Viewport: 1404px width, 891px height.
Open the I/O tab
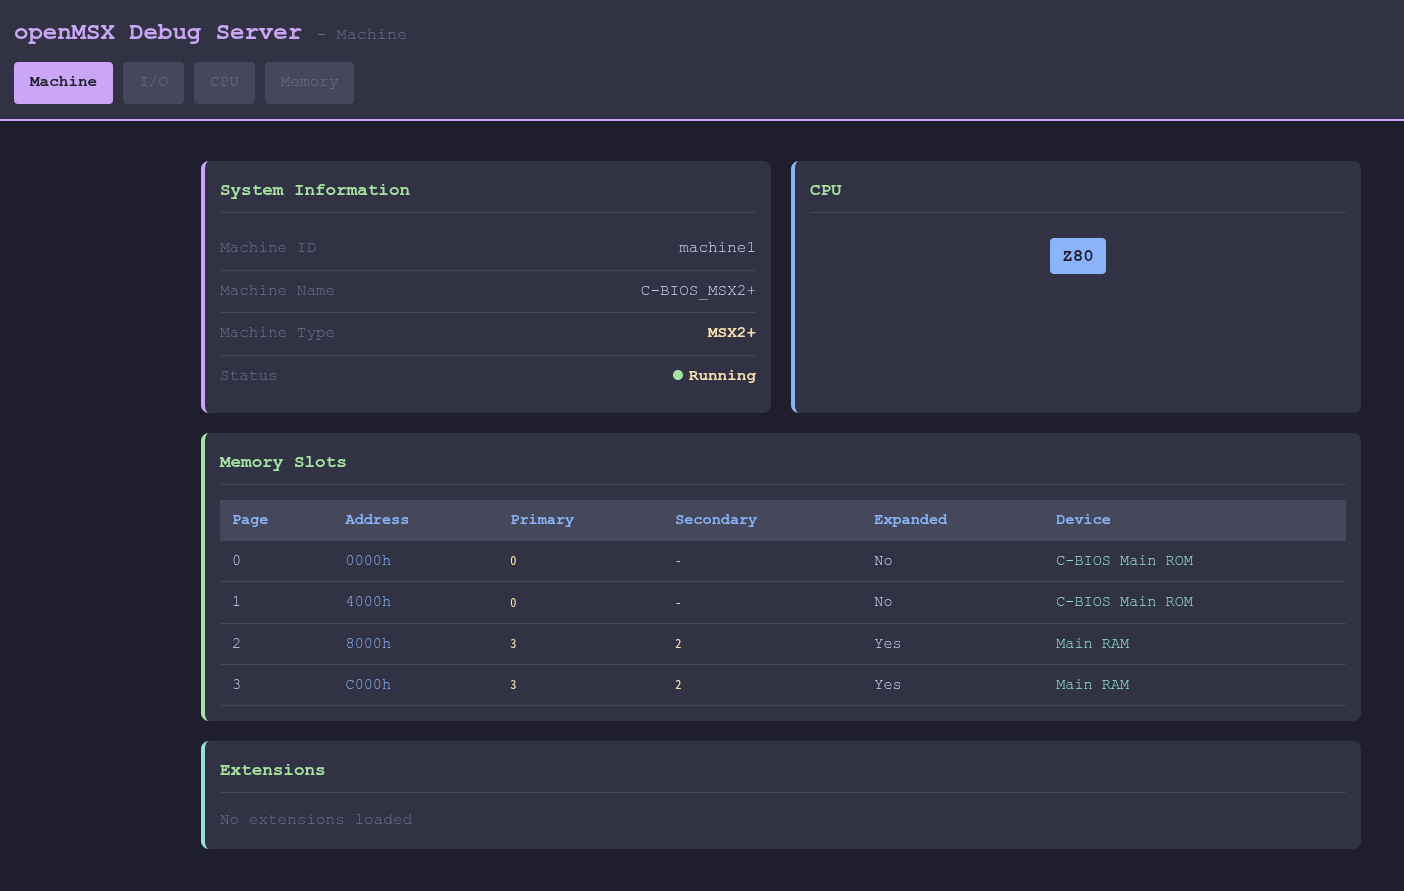tap(153, 82)
